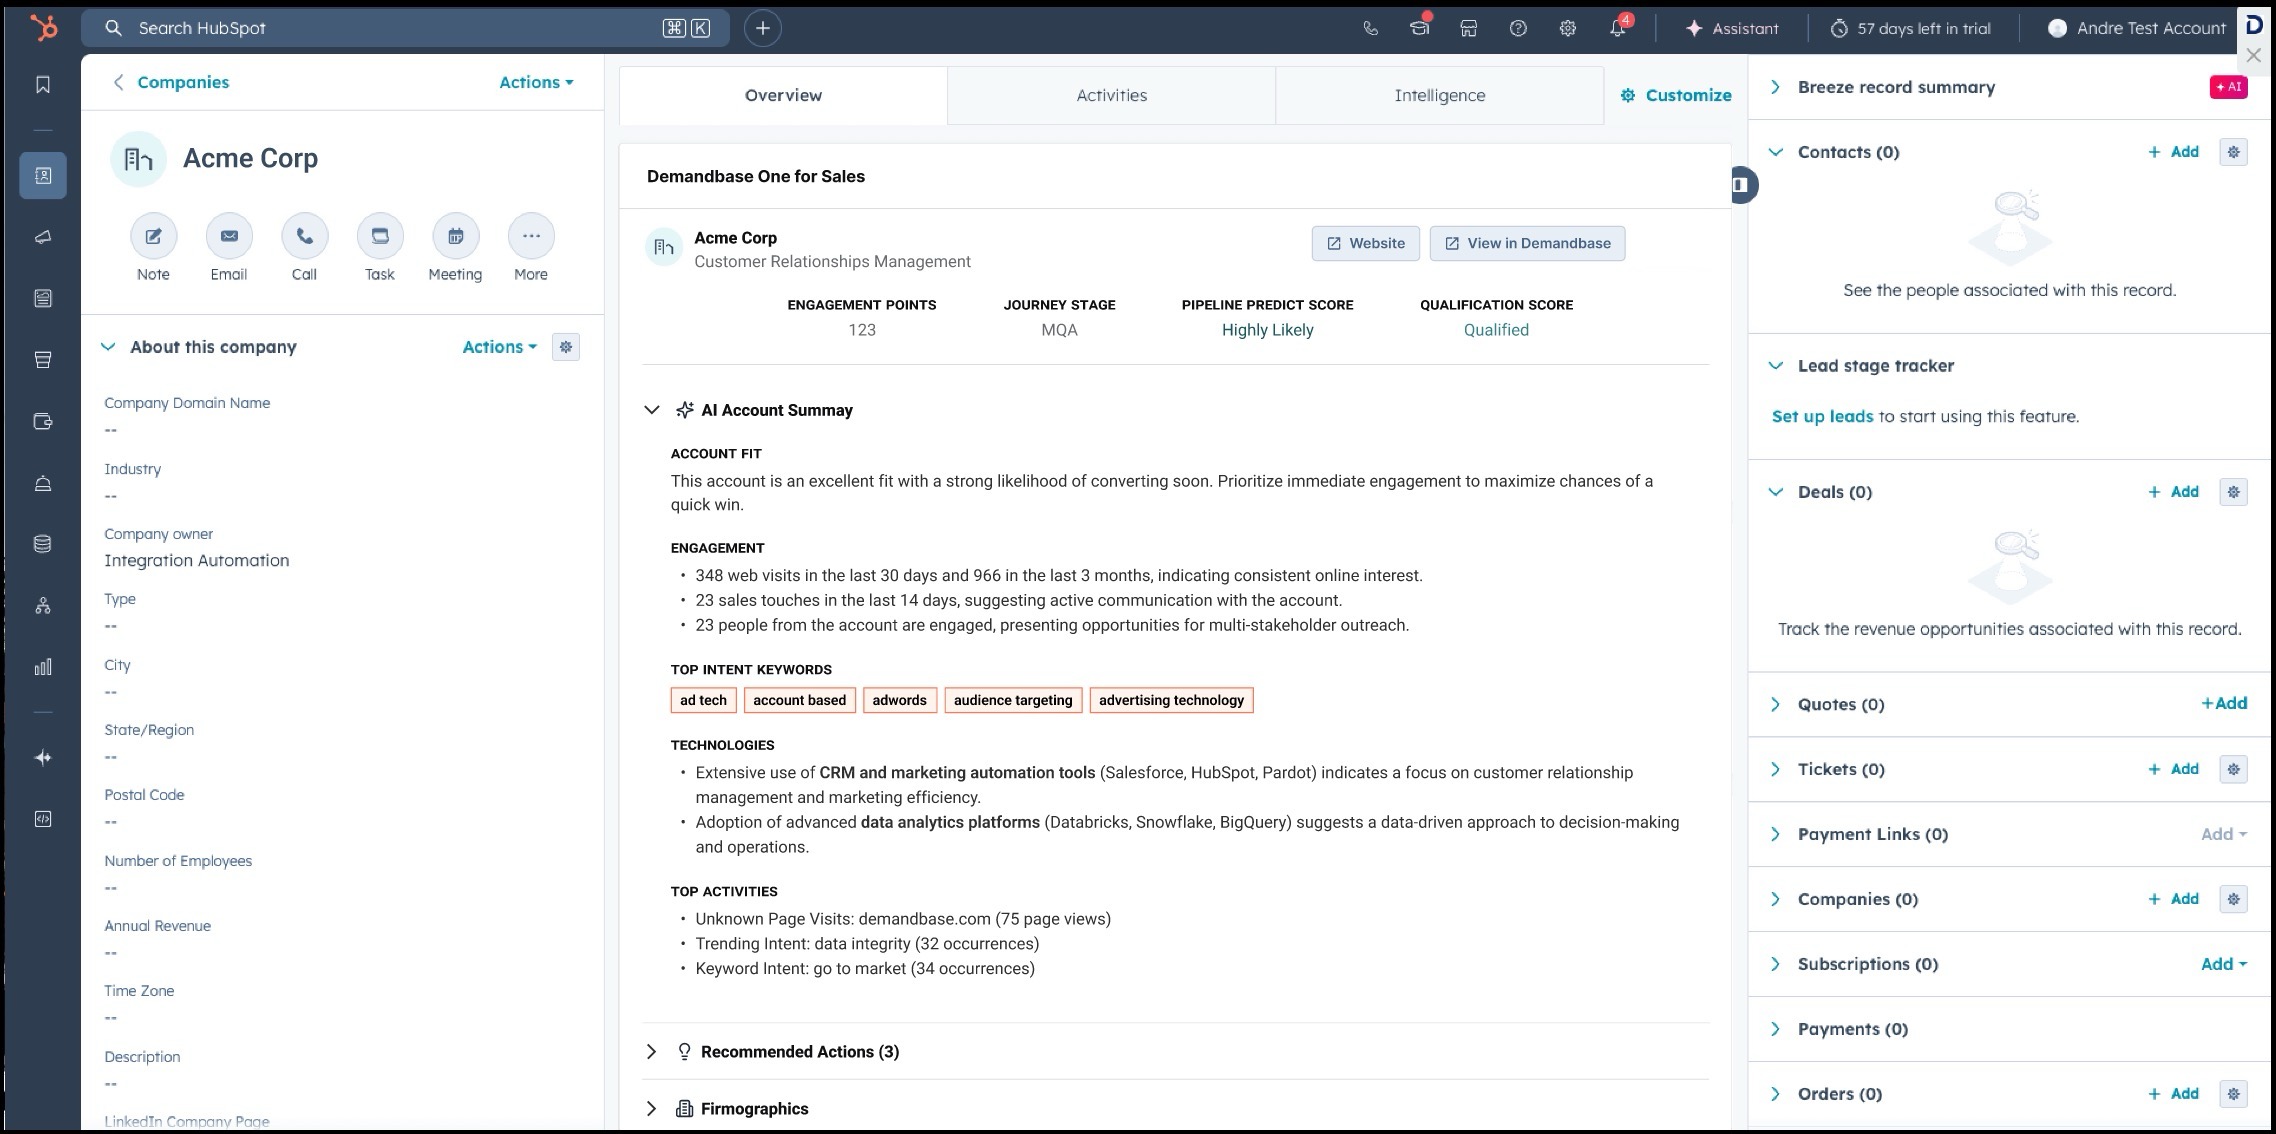Image resolution: width=2276 pixels, height=1134 pixels.
Task: Click the plus quick-create button in top bar
Action: (x=763, y=28)
